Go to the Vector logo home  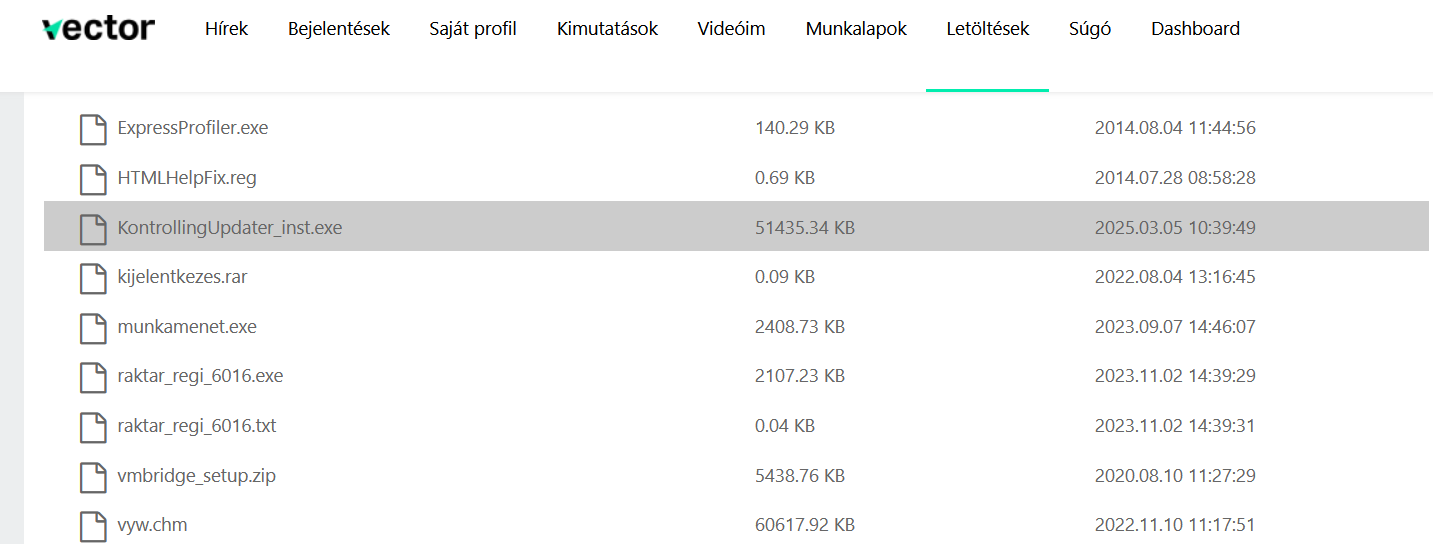98,29
